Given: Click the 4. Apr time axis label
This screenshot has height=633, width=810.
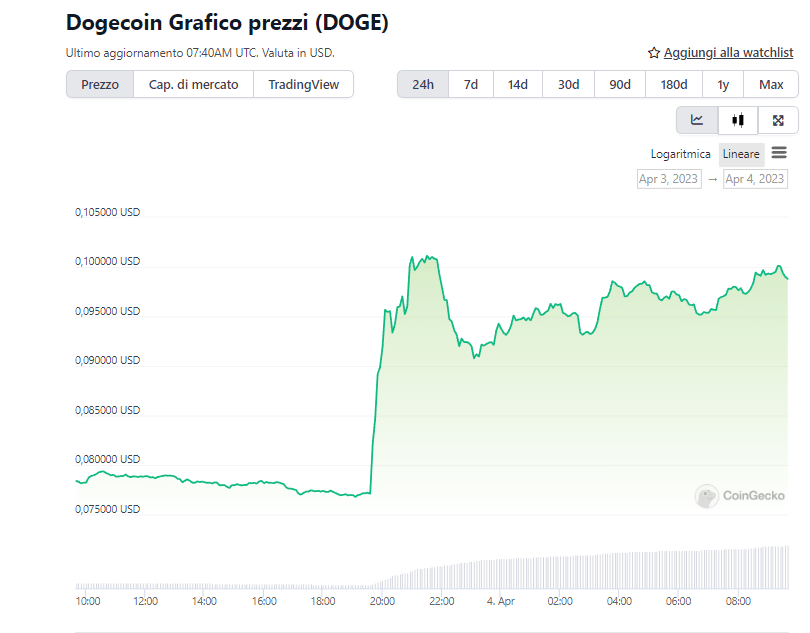Looking at the screenshot, I should point(501,601).
